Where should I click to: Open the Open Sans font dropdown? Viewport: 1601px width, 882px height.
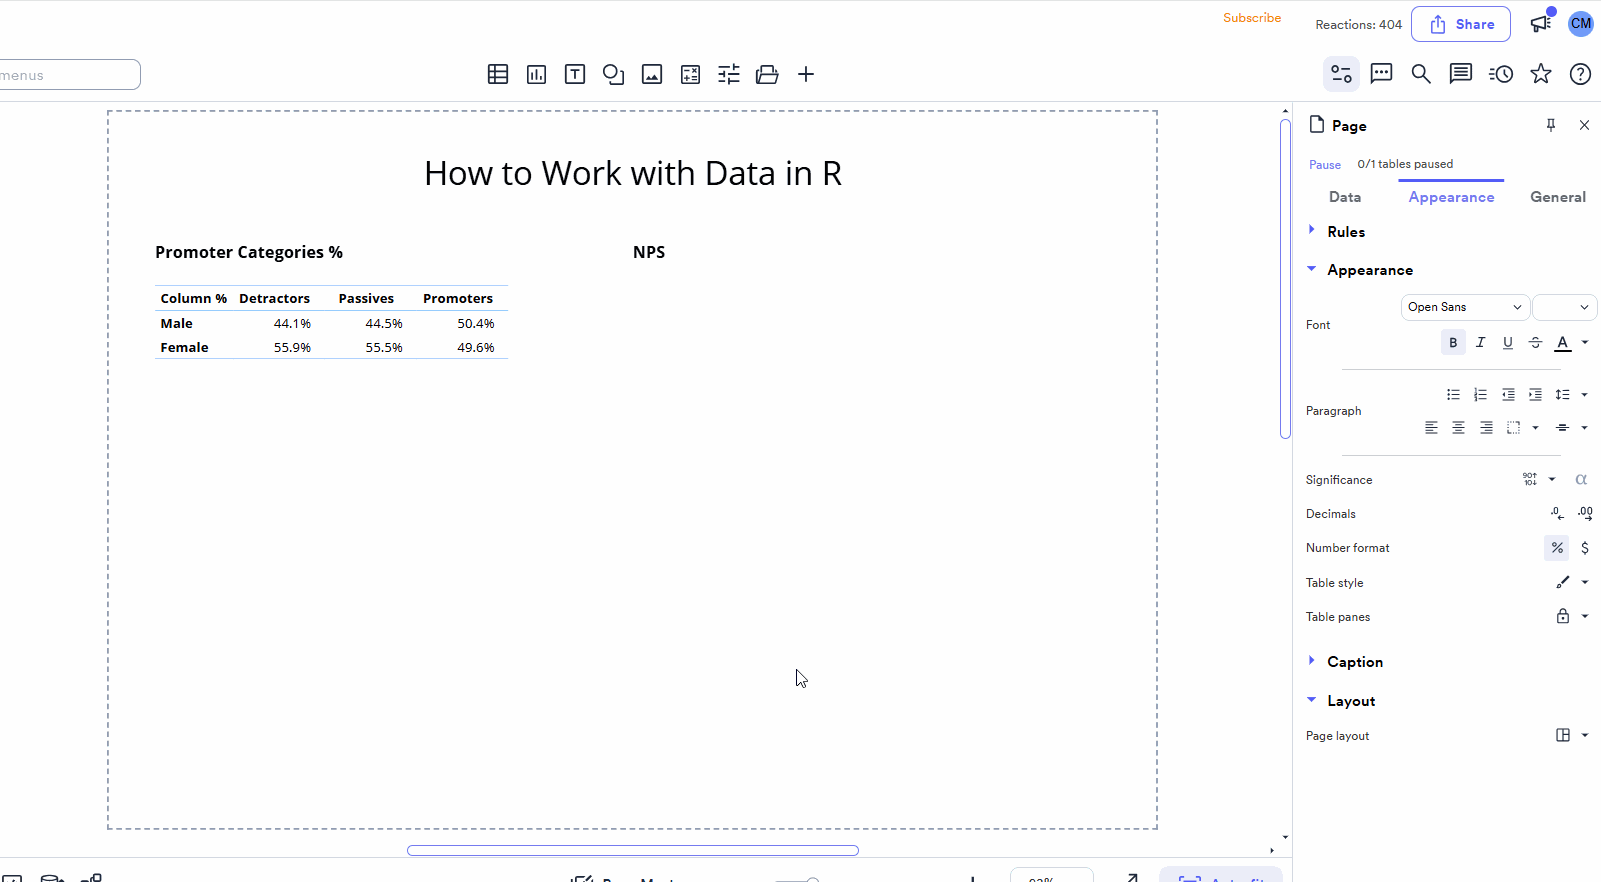1464,307
